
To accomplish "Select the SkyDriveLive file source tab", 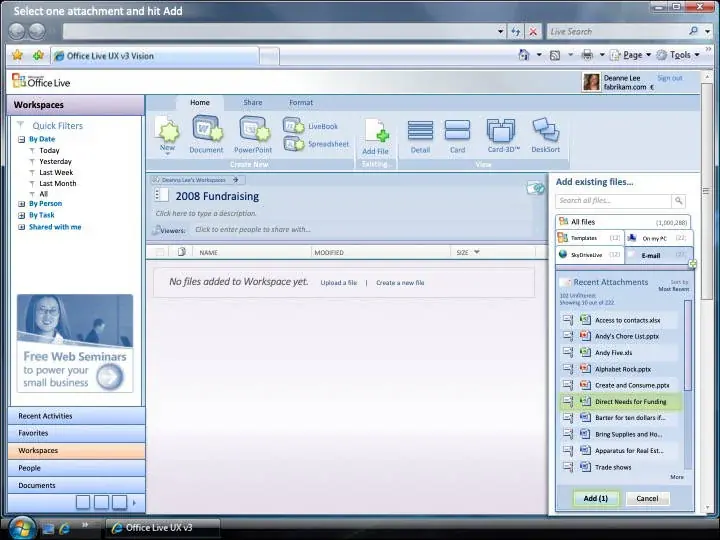I will coord(590,254).
